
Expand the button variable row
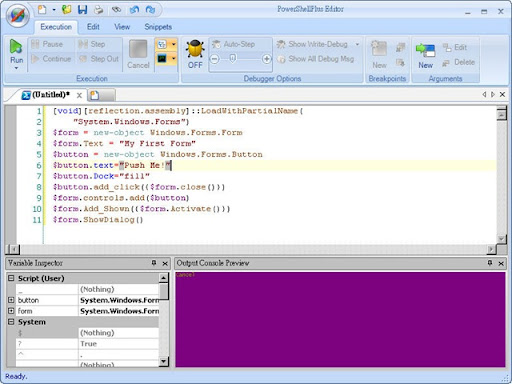click(11, 300)
